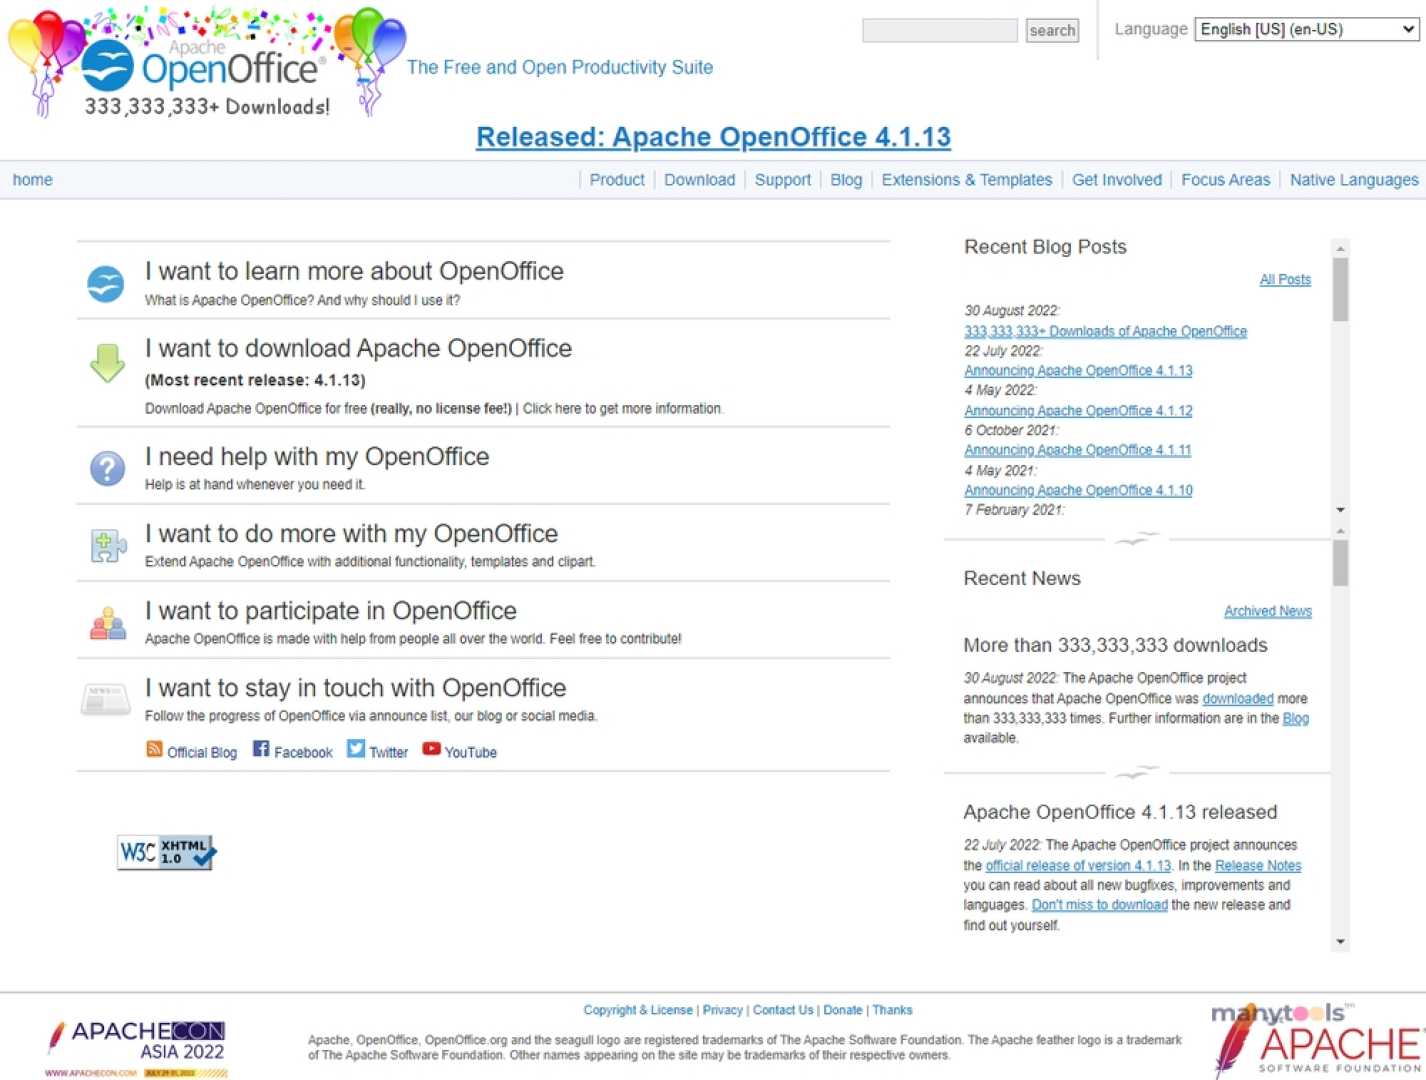Viewport: 1426px width, 1080px height.
Task: Open the Native Languages menu item
Action: (x=1354, y=180)
